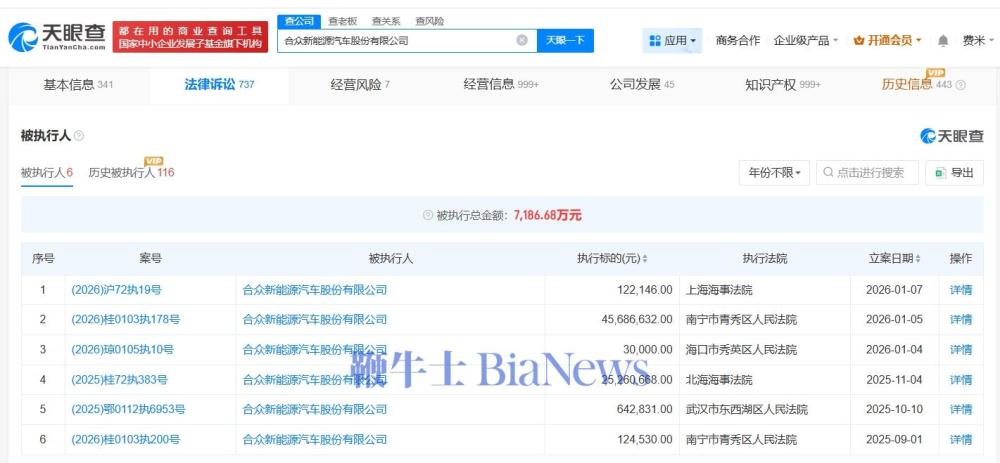Click the help icon next to 被执行人 heading

pos(79,136)
